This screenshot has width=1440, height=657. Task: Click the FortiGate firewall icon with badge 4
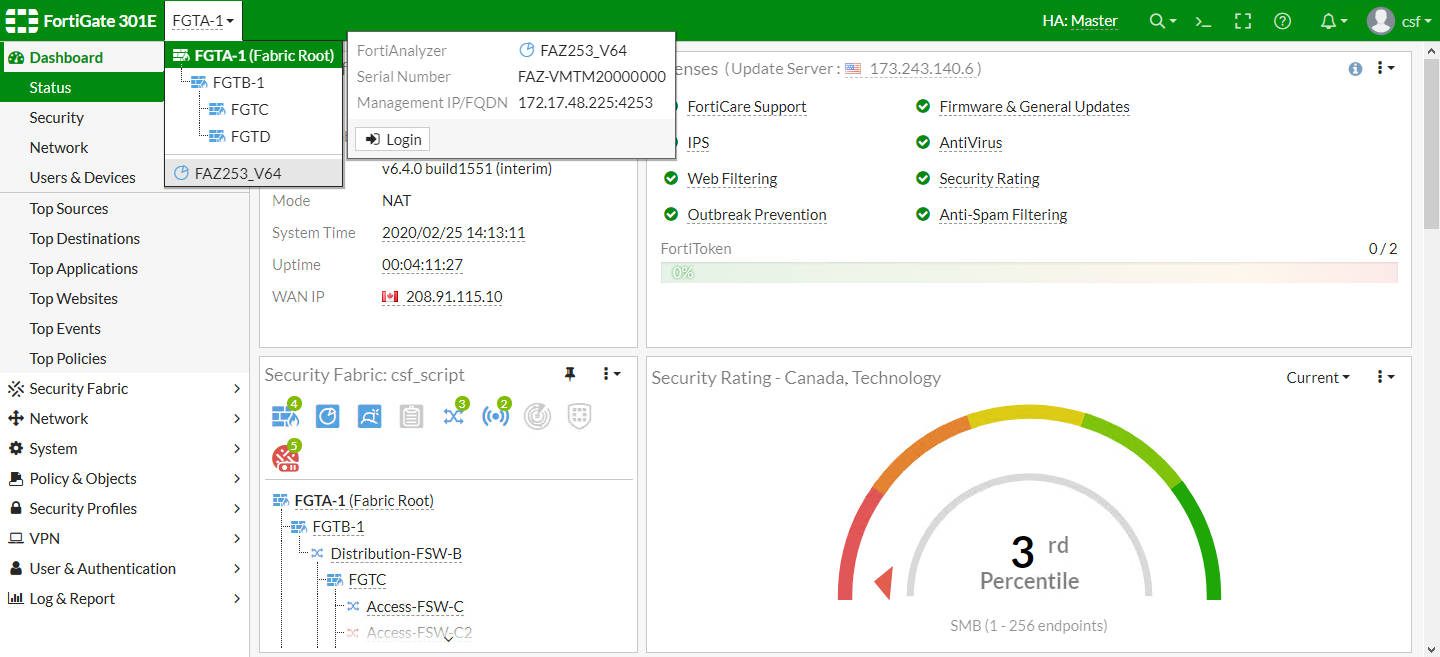tap(284, 417)
